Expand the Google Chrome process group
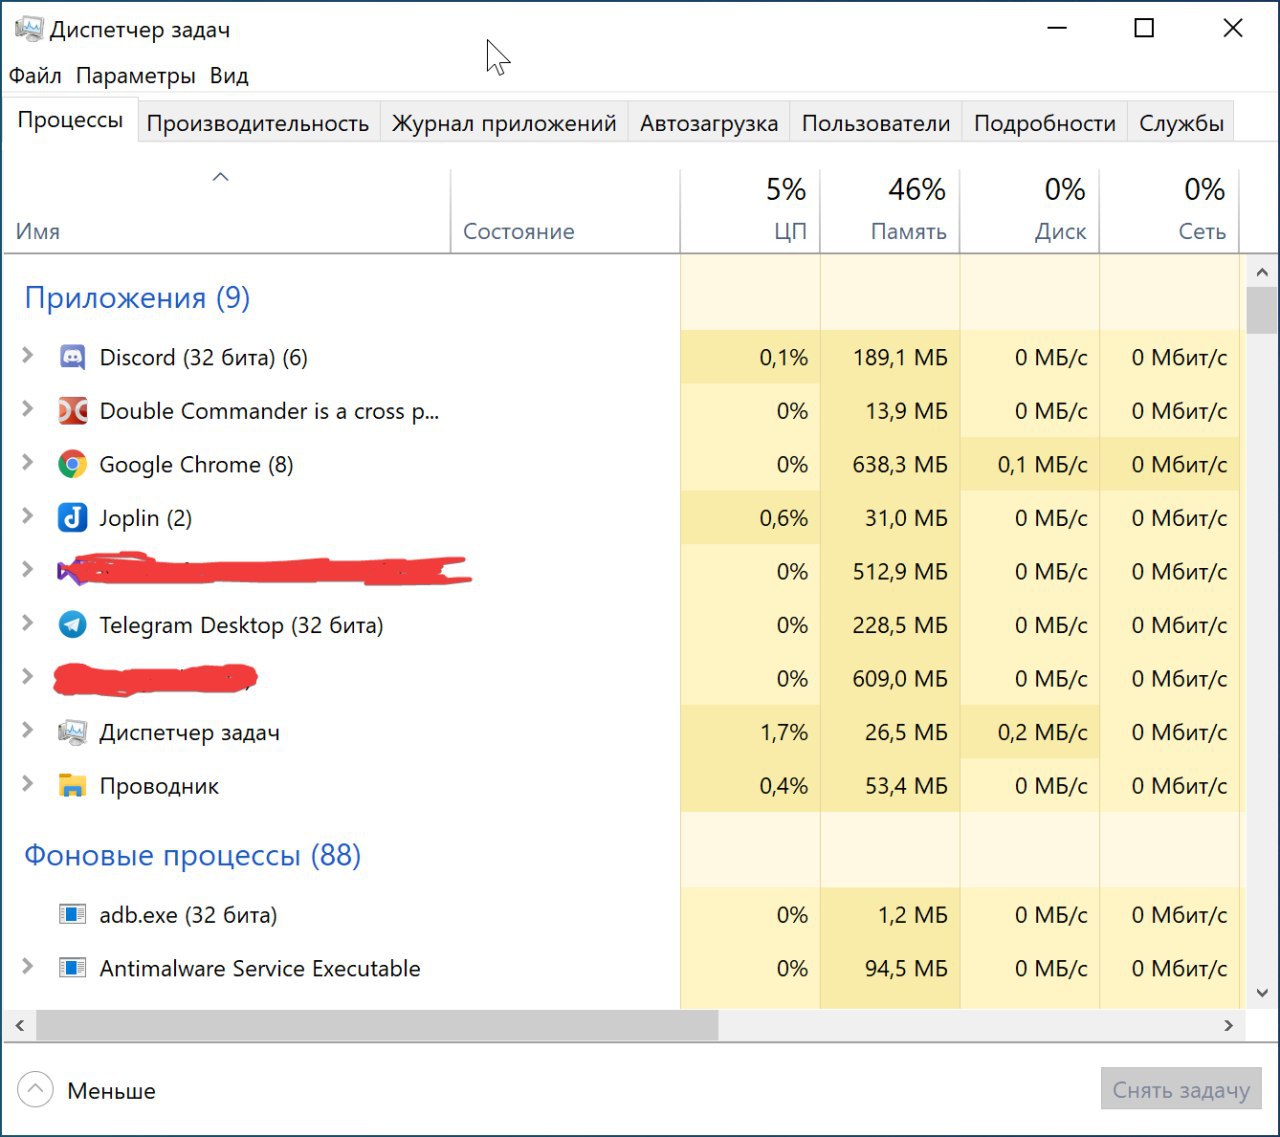This screenshot has width=1280, height=1137. click(x=28, y=462)
